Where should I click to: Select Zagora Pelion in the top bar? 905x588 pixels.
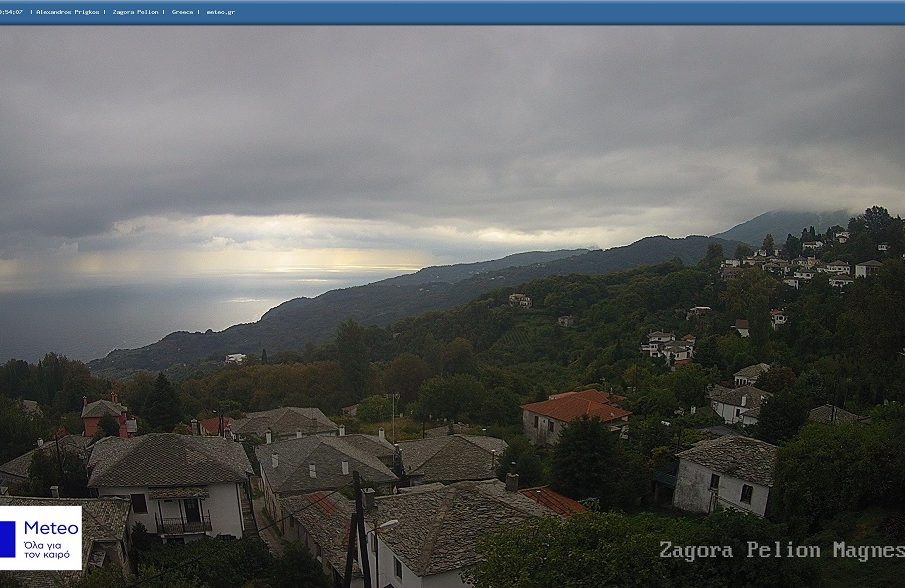[x=135, y=12]
